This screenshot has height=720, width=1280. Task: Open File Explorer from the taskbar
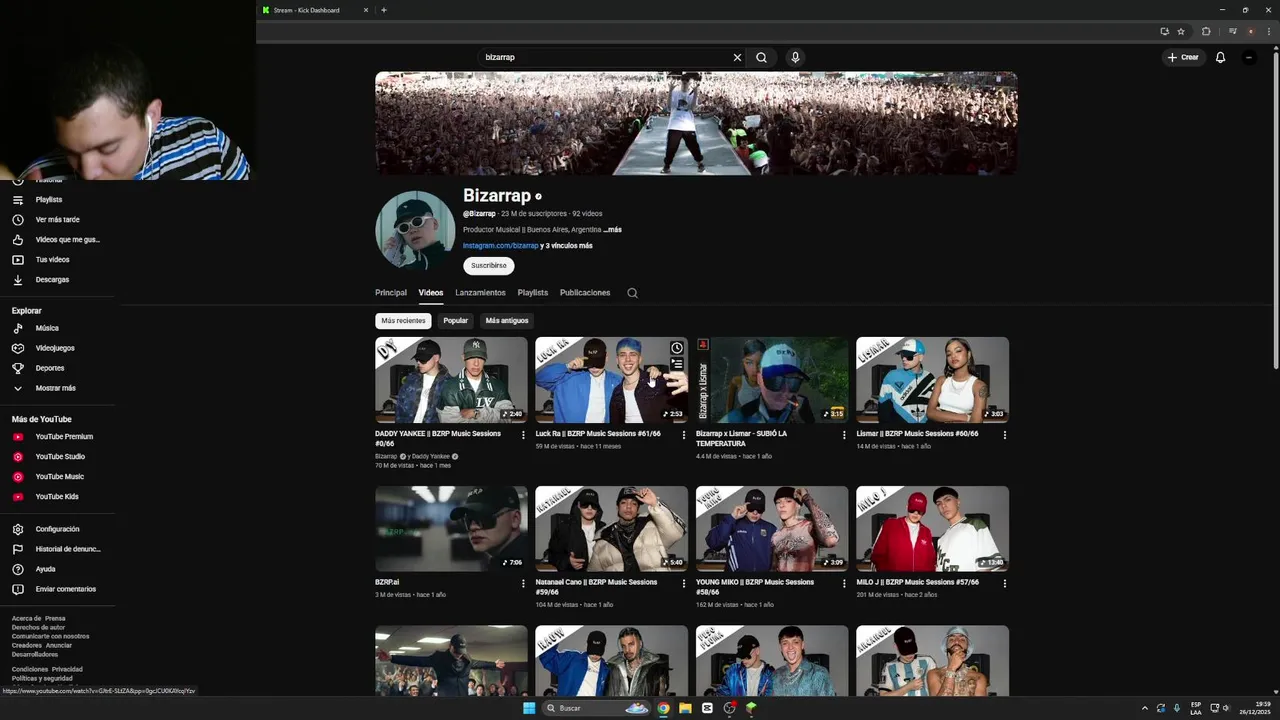[685, 708]
